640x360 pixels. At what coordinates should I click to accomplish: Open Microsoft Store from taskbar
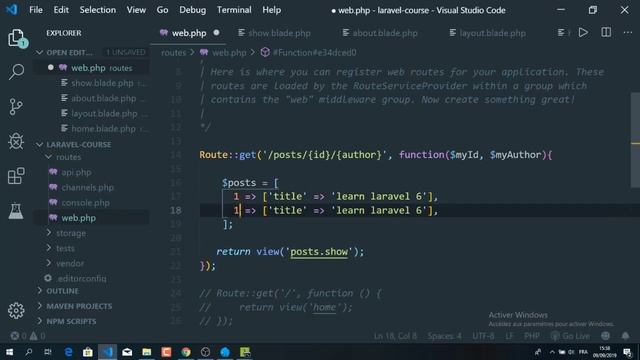point(88,352)
